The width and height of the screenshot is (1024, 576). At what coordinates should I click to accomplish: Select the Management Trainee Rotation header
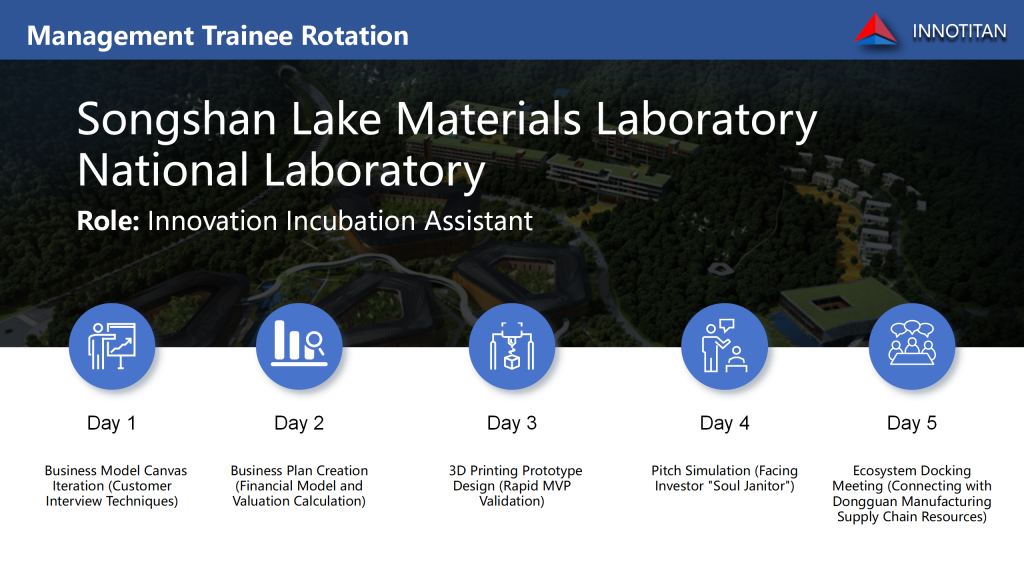point(217,36)
